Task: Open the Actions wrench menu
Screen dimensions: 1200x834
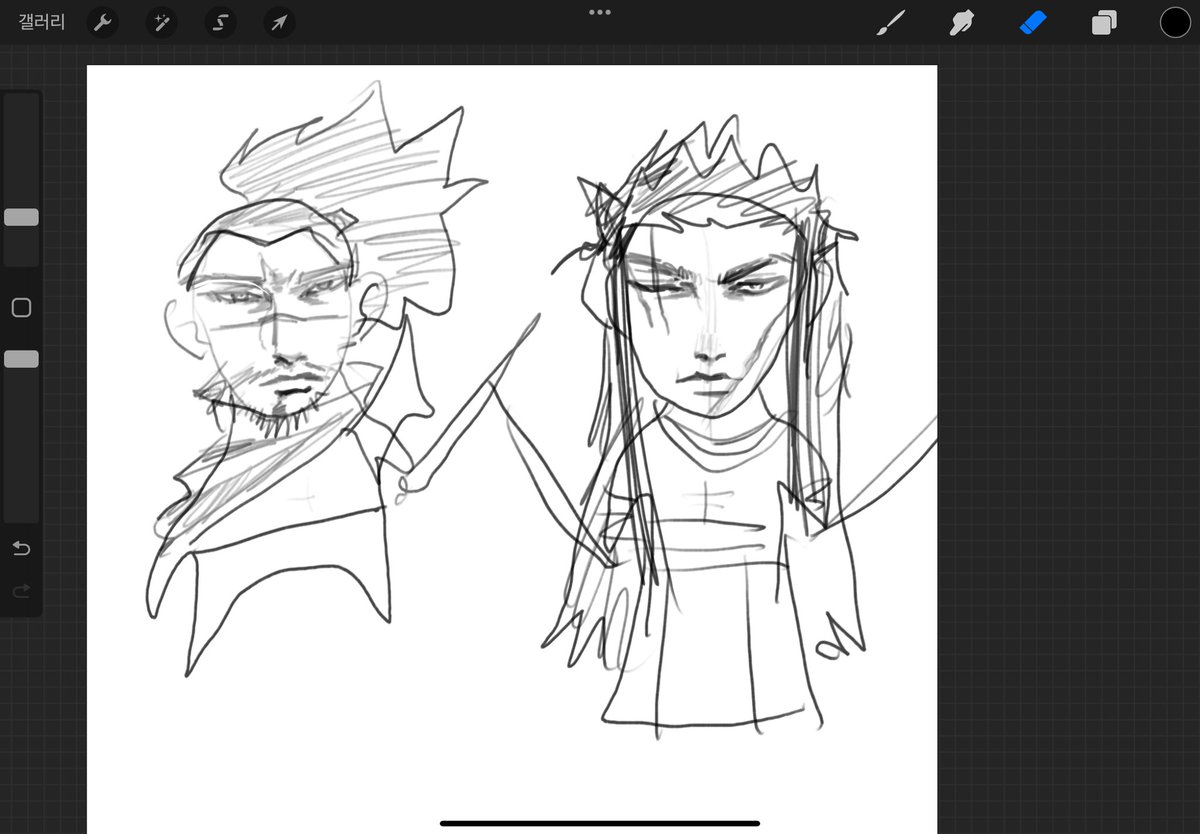Action: tap(103, 22)
